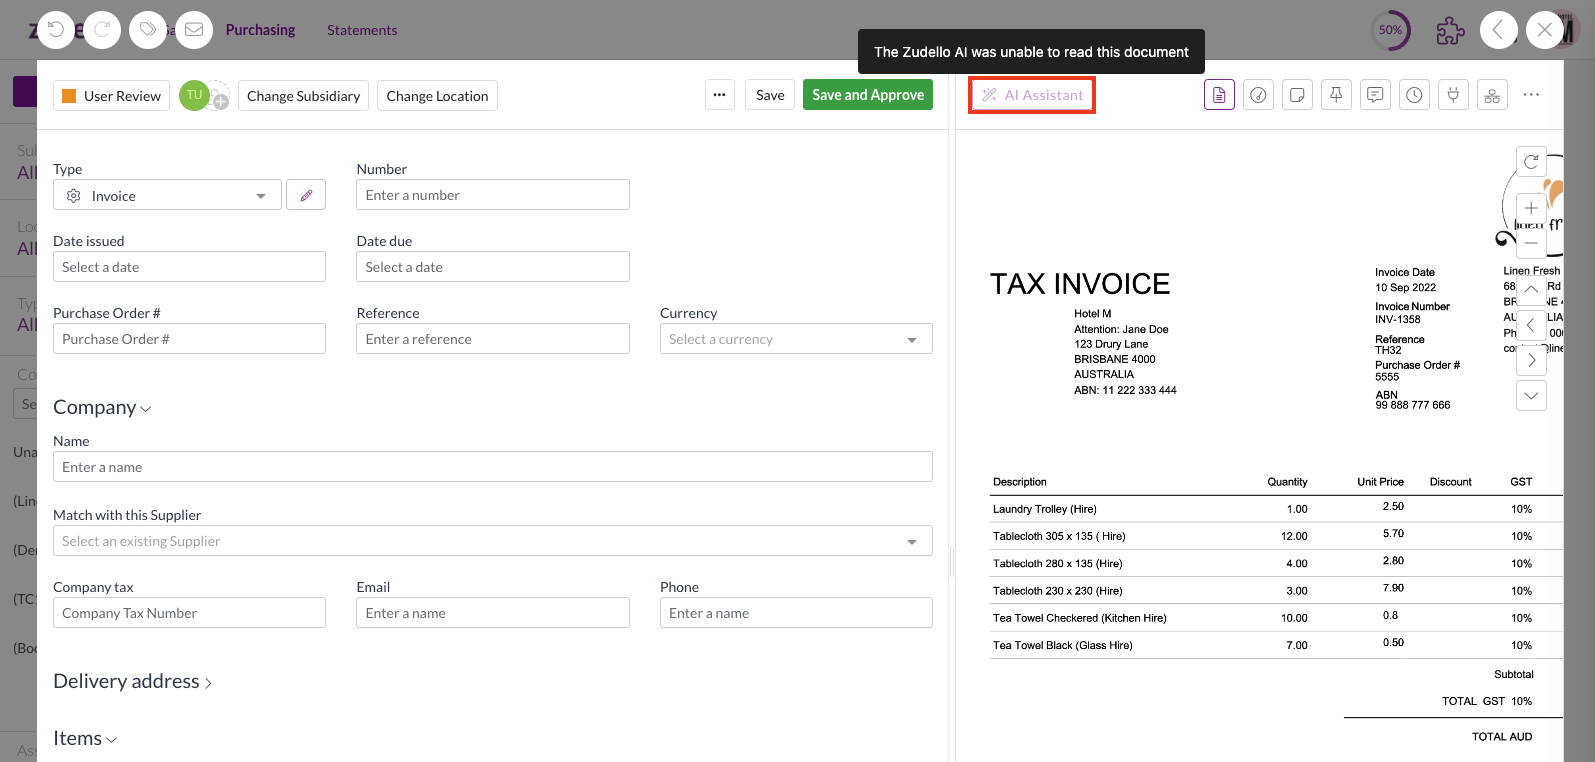Click the Save button

(x=770, y=95)
